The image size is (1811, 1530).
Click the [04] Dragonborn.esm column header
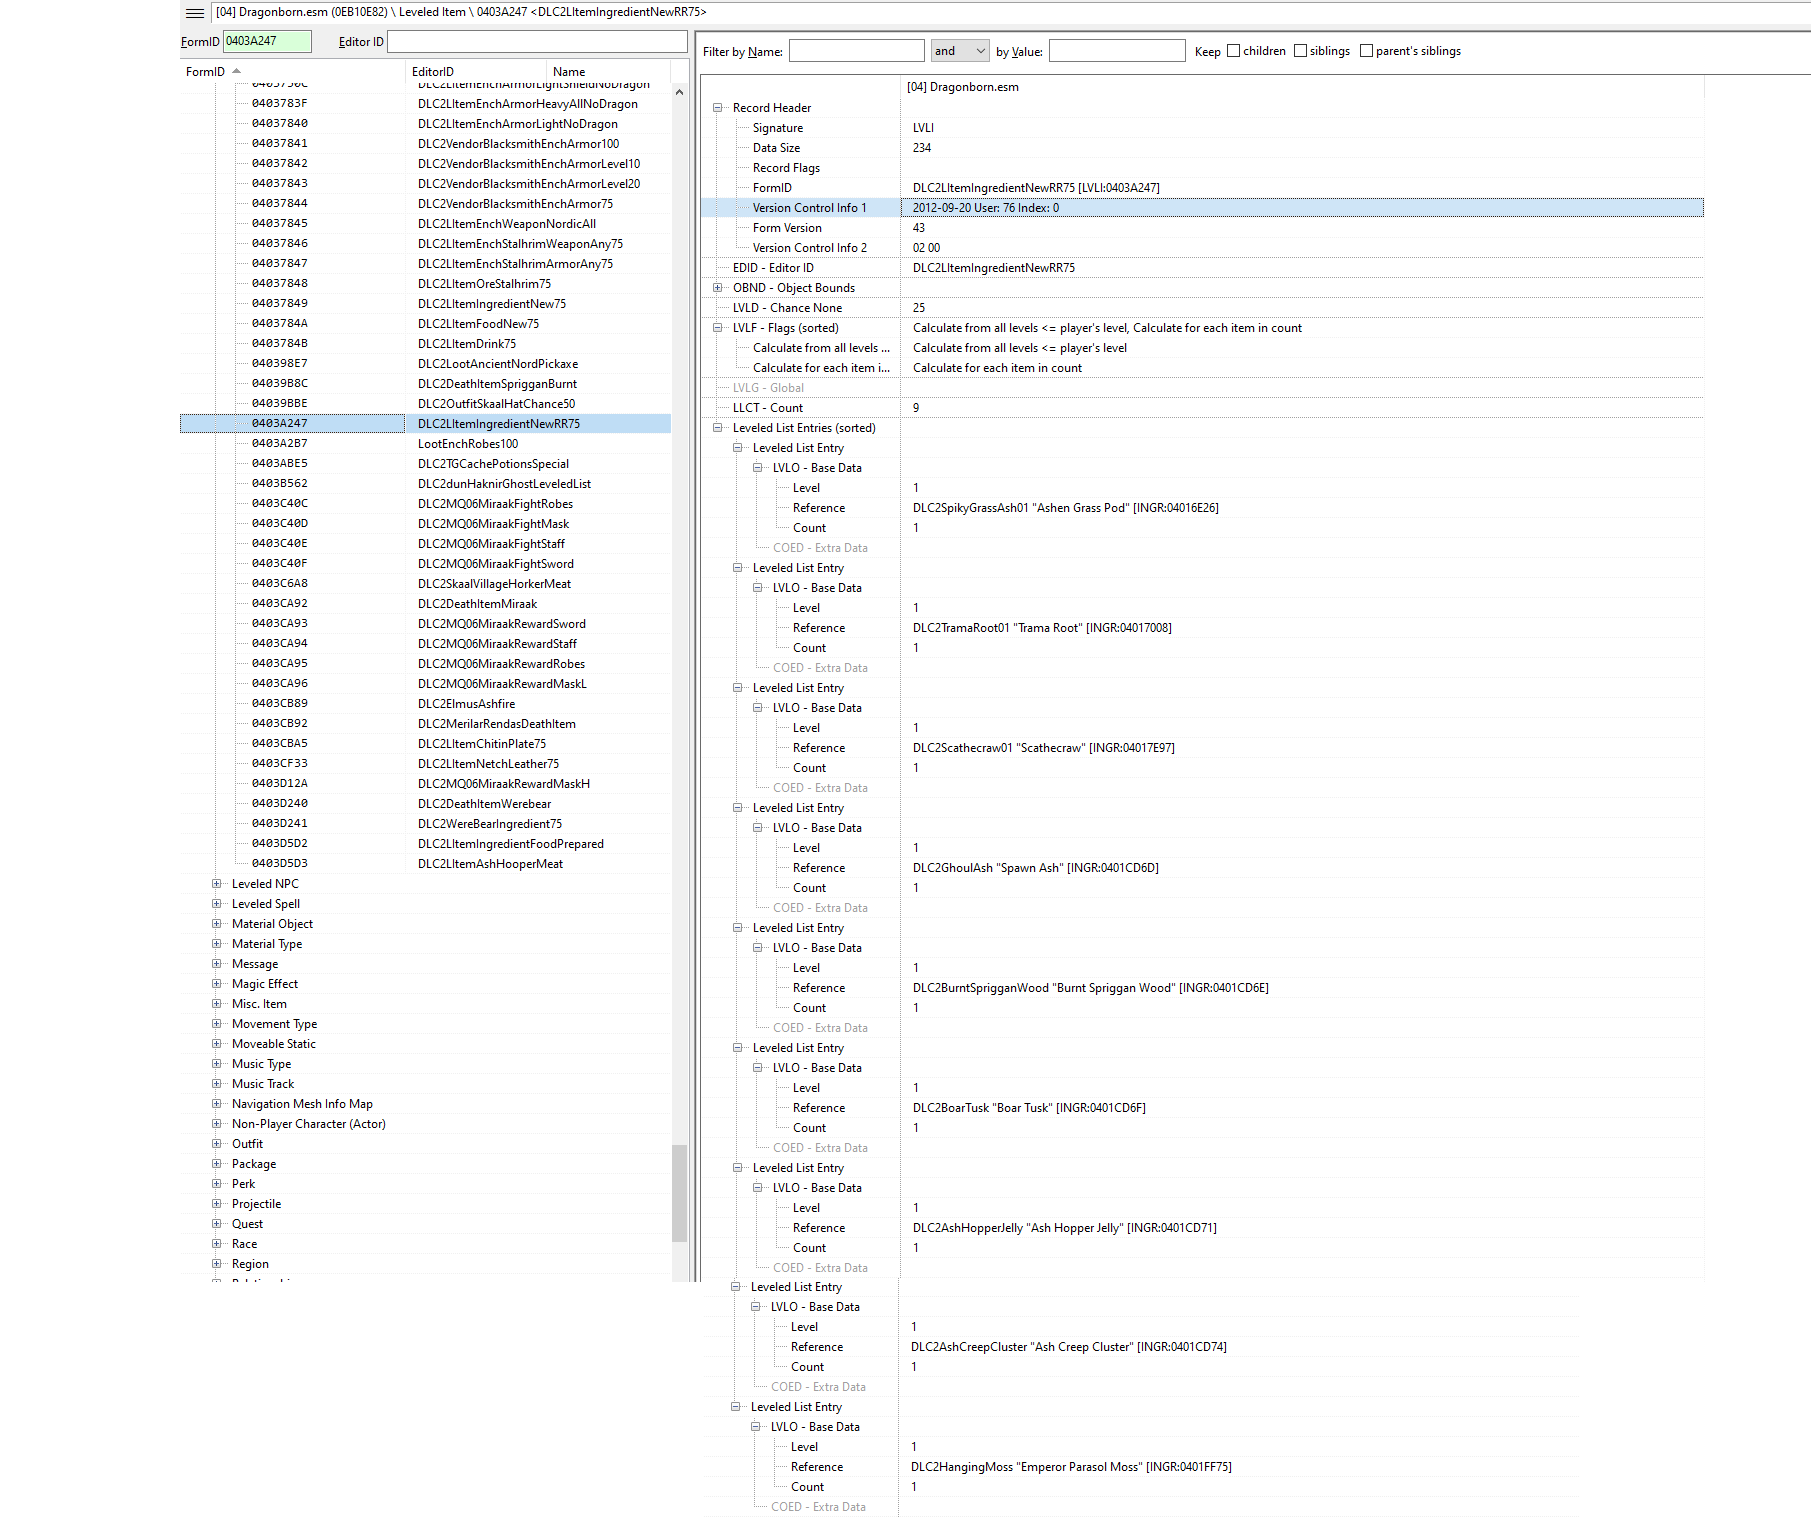[1302, 87]
